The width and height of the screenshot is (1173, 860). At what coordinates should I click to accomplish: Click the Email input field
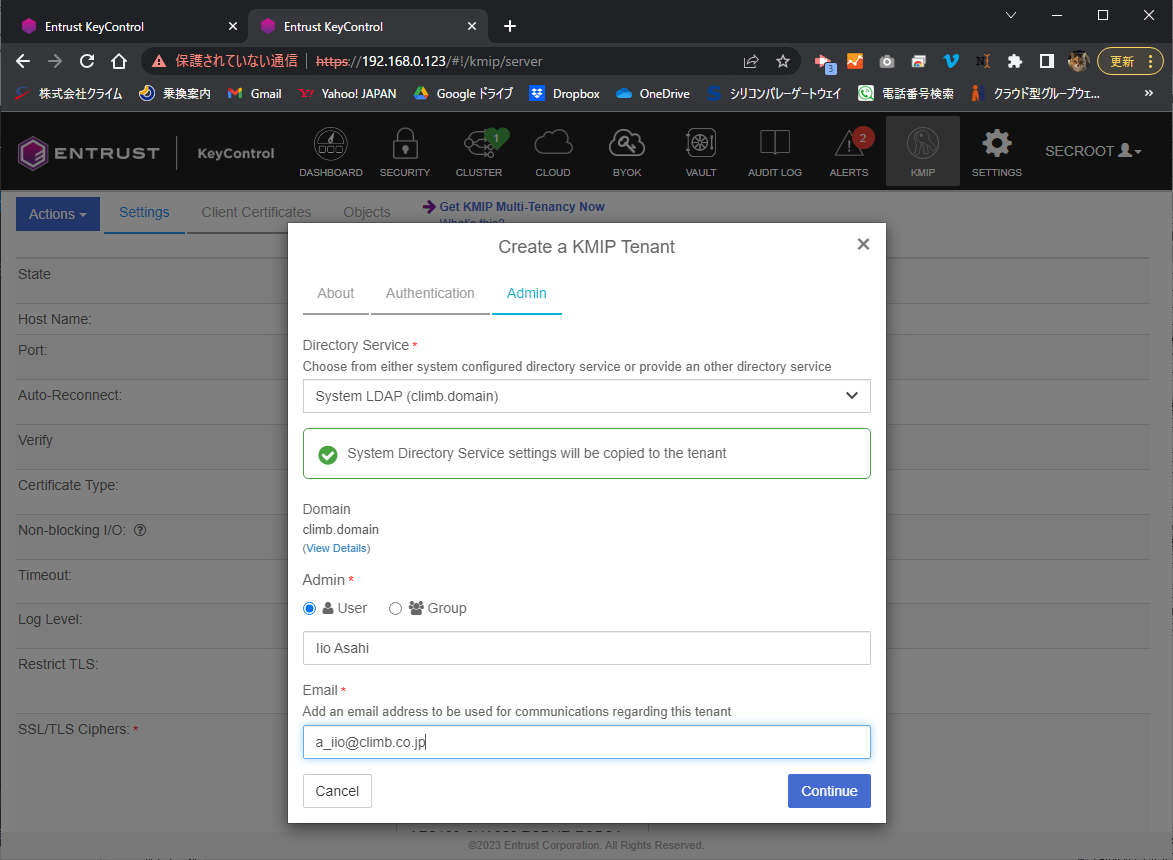586,742
